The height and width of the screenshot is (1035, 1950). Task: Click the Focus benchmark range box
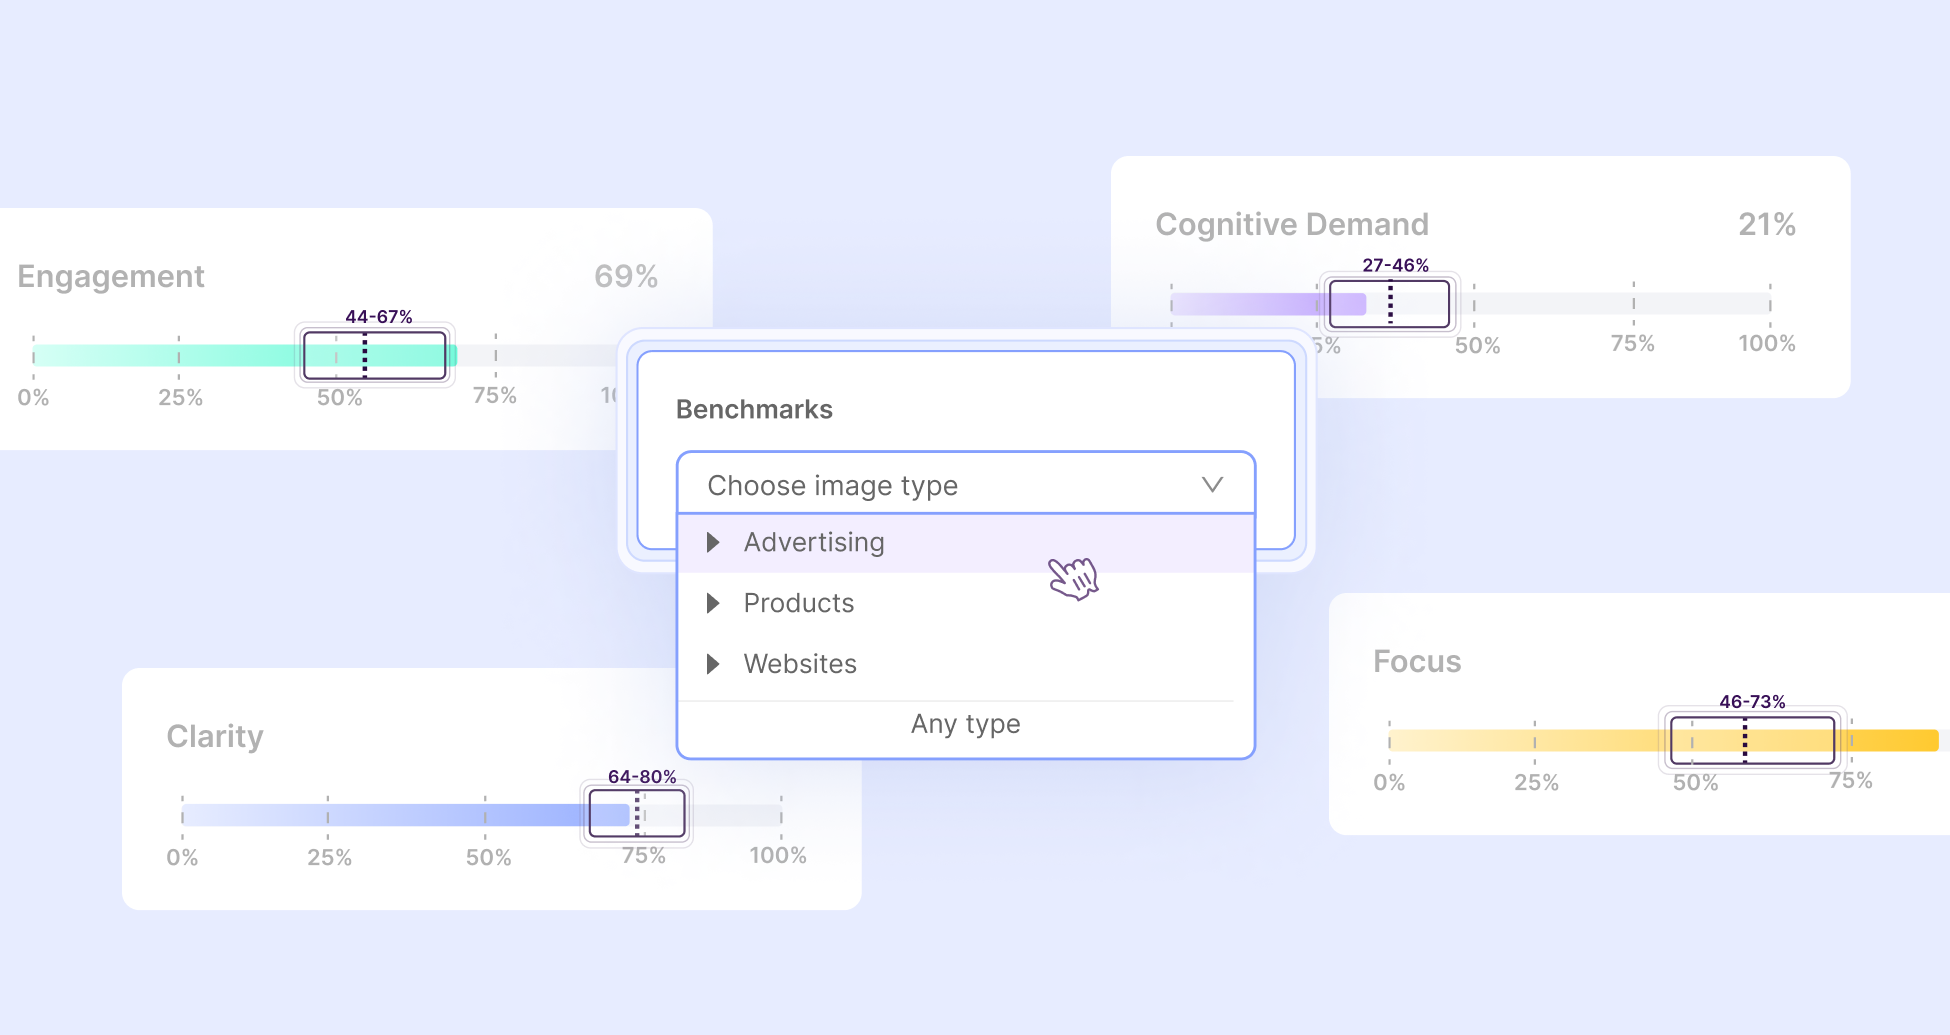(1752, 740)
